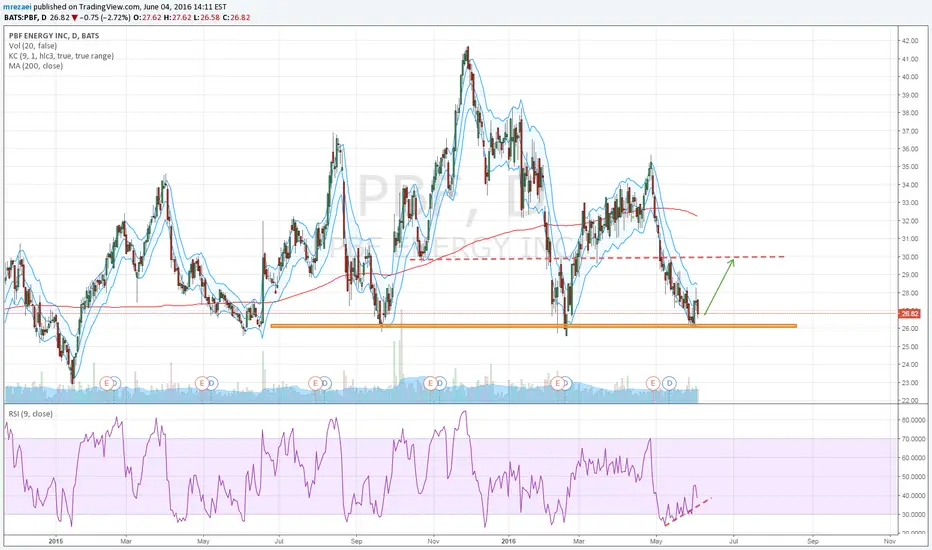The height and width of the screenshot is (550, 932).
Task: Click the H:27.62 high value
Action: pyautogui.click(x=178, y=18)
